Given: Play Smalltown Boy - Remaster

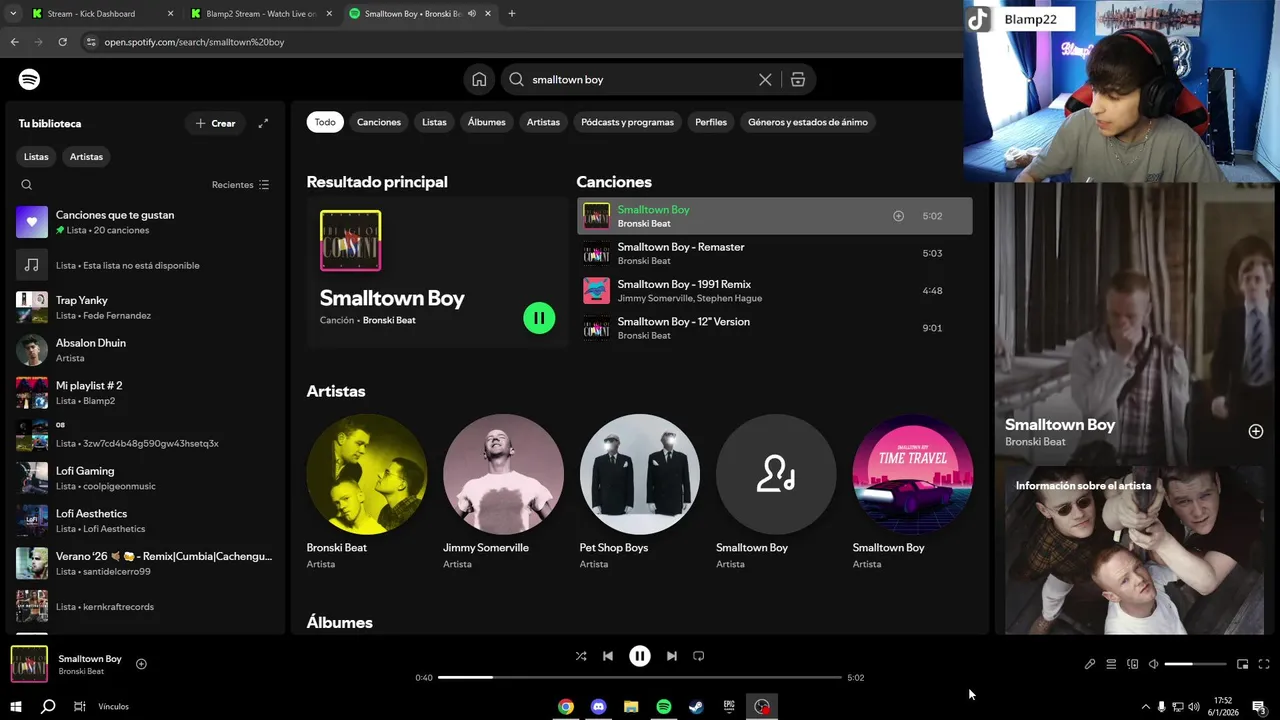Looking at the screenshot, I should coord(774,253).
